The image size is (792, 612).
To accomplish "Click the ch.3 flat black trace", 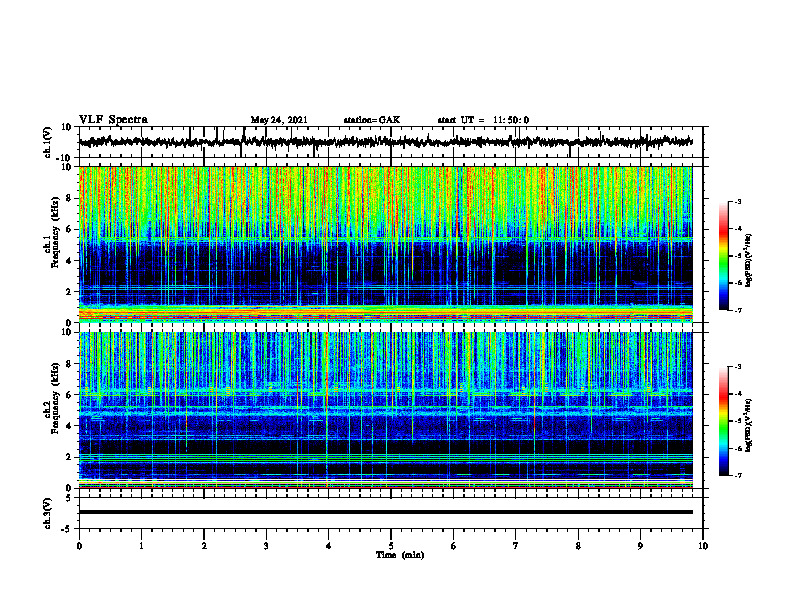I will (385, 512).
